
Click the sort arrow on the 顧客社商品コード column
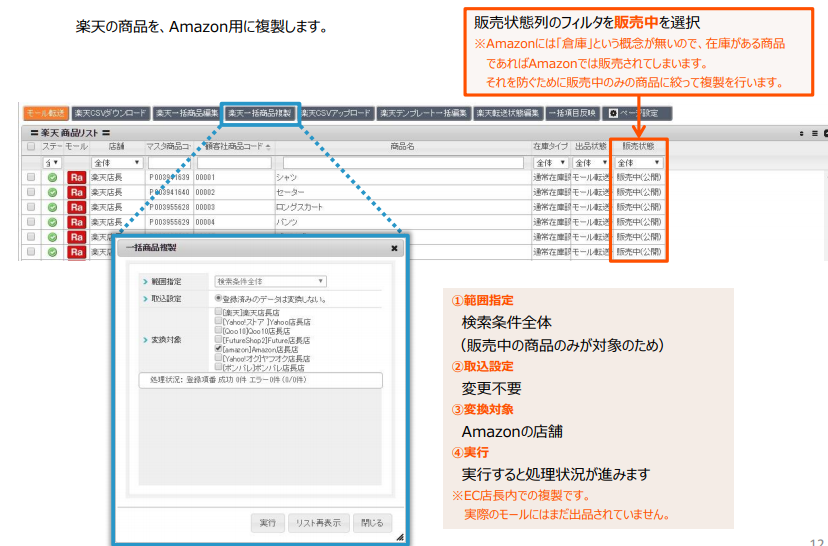pos(268,147)
